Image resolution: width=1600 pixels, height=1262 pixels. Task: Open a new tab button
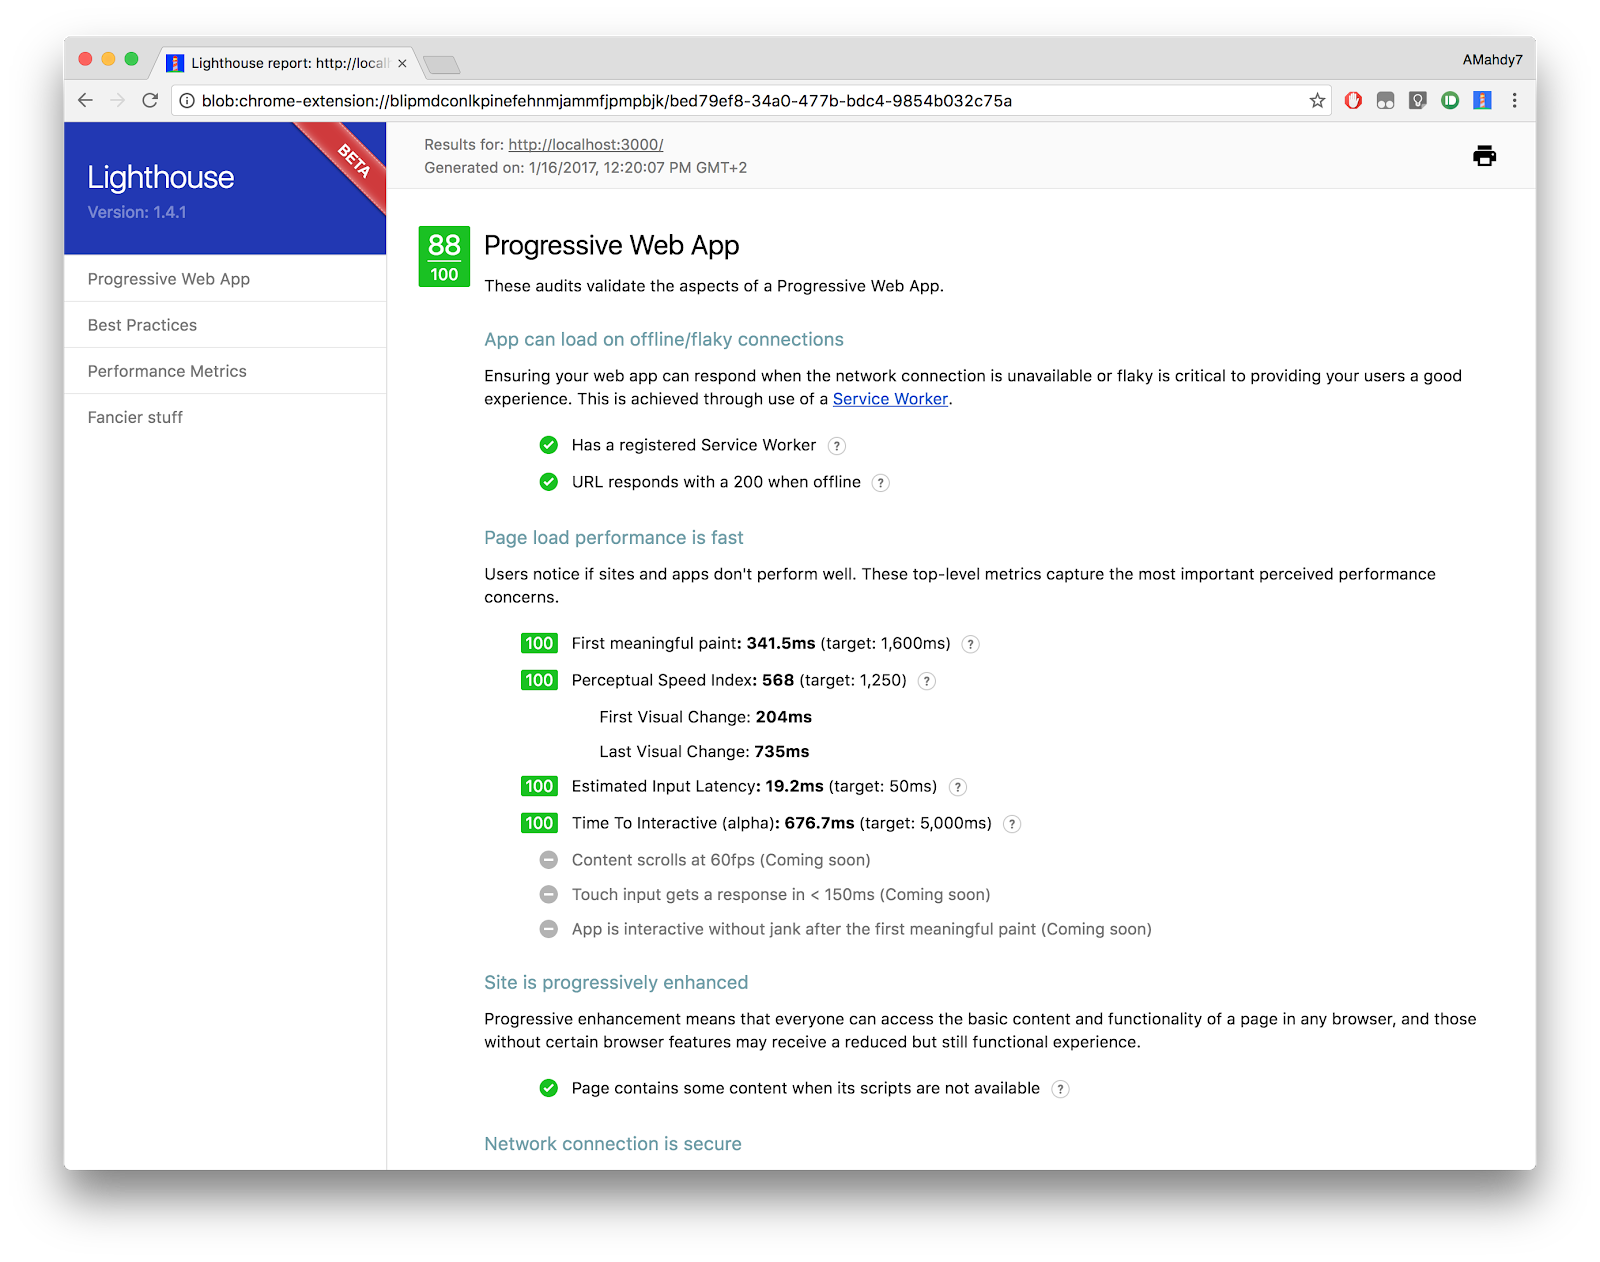[x=441, y=65]
